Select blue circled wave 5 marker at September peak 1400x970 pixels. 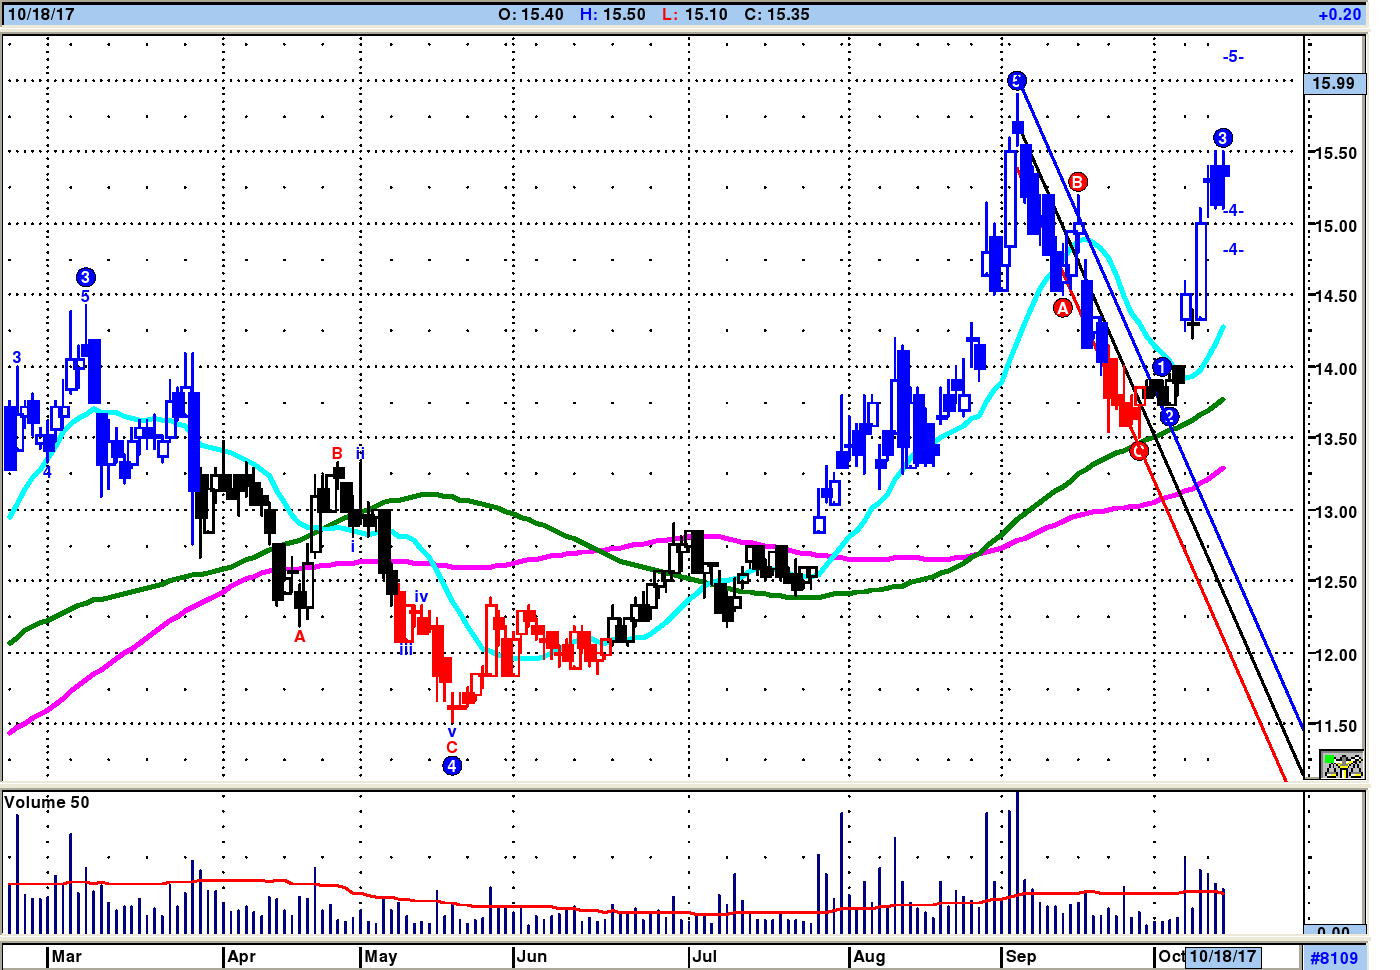(1016, 81)
